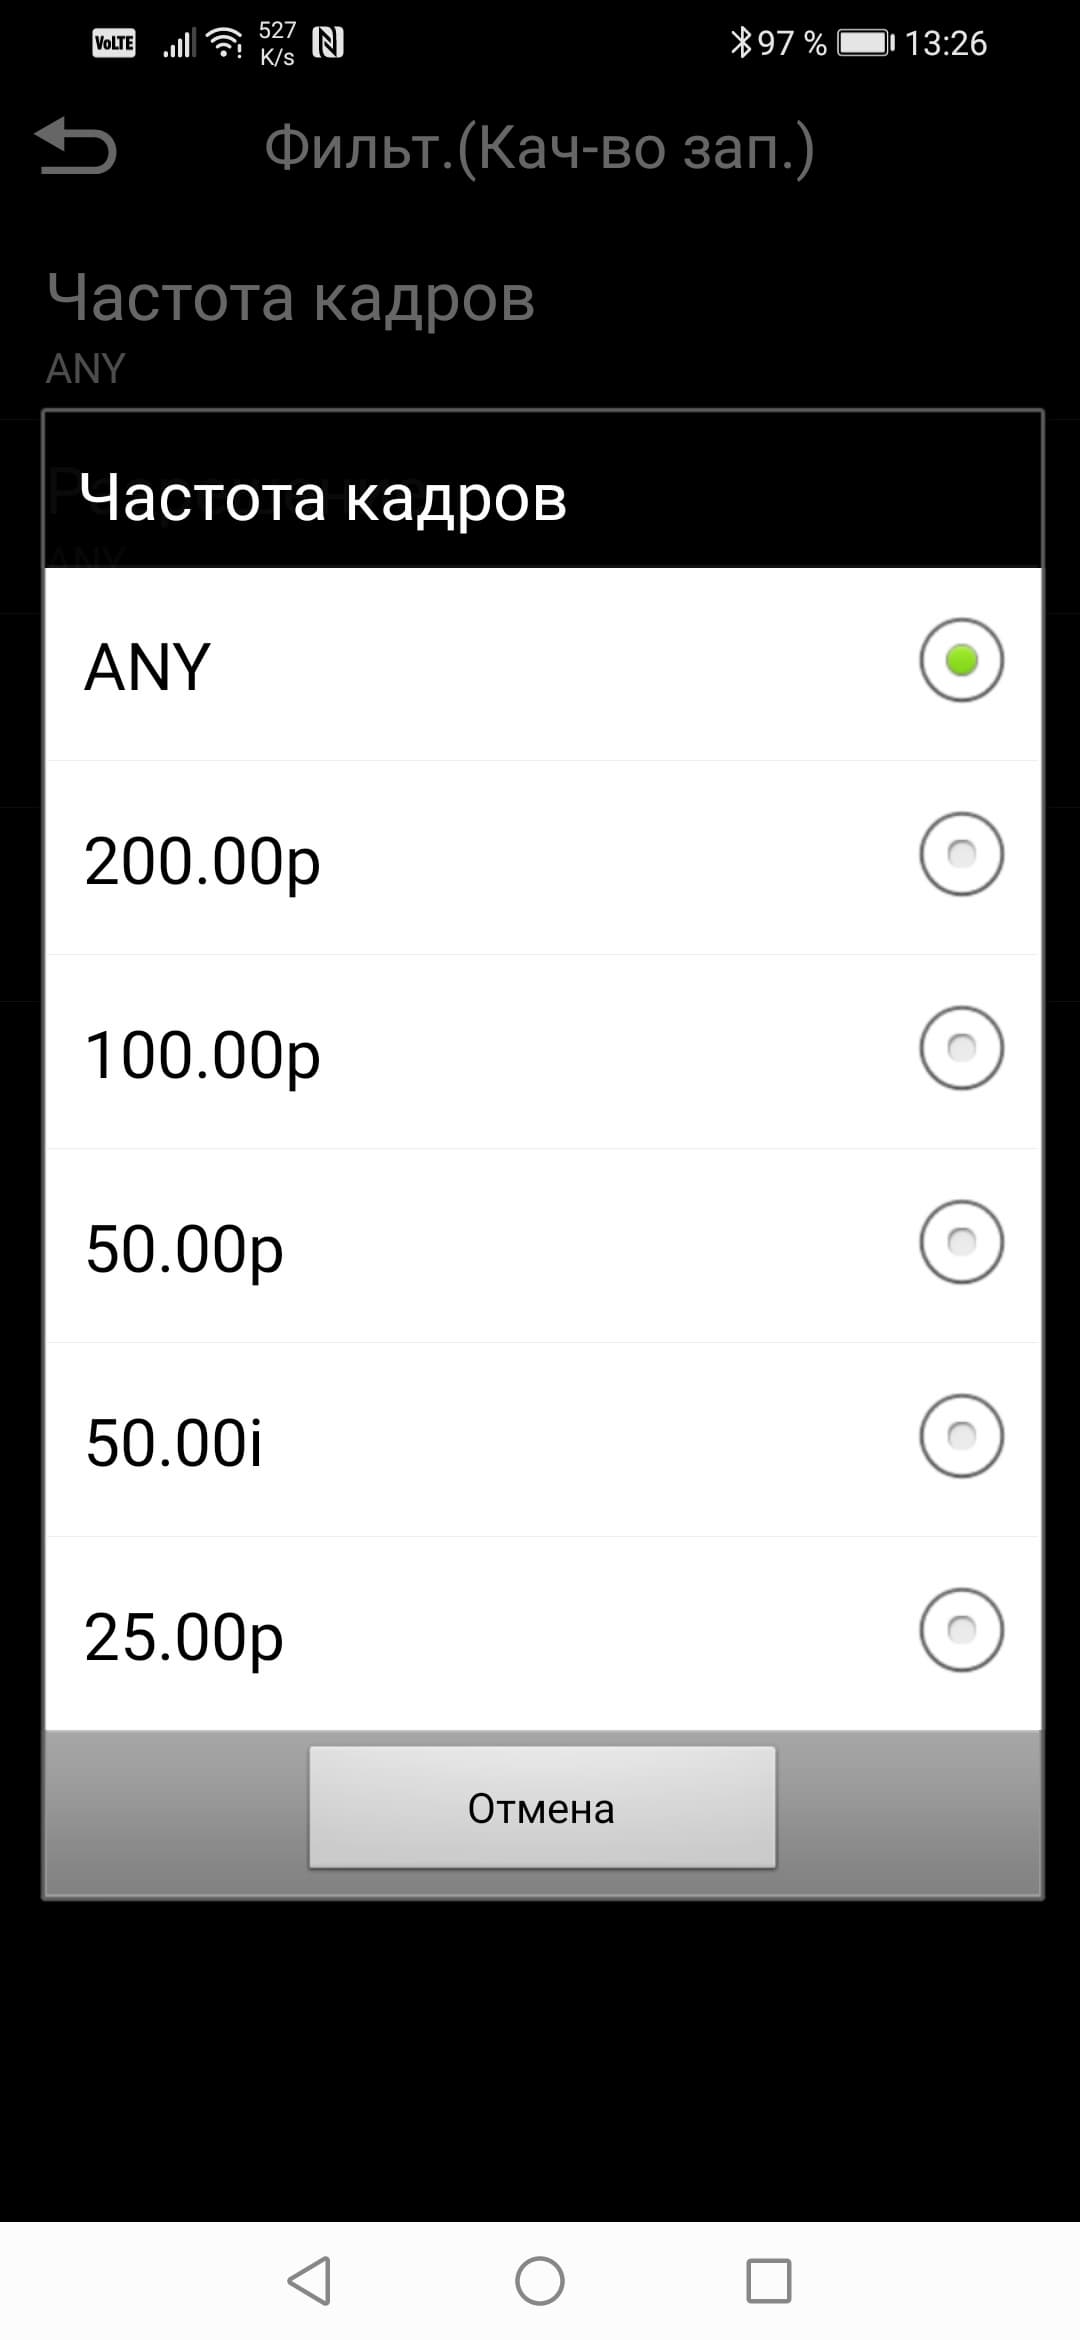Tap the back arrow icon in header
The height and width of the screenshot is (2340, 1080).
[x=76, y=146]
